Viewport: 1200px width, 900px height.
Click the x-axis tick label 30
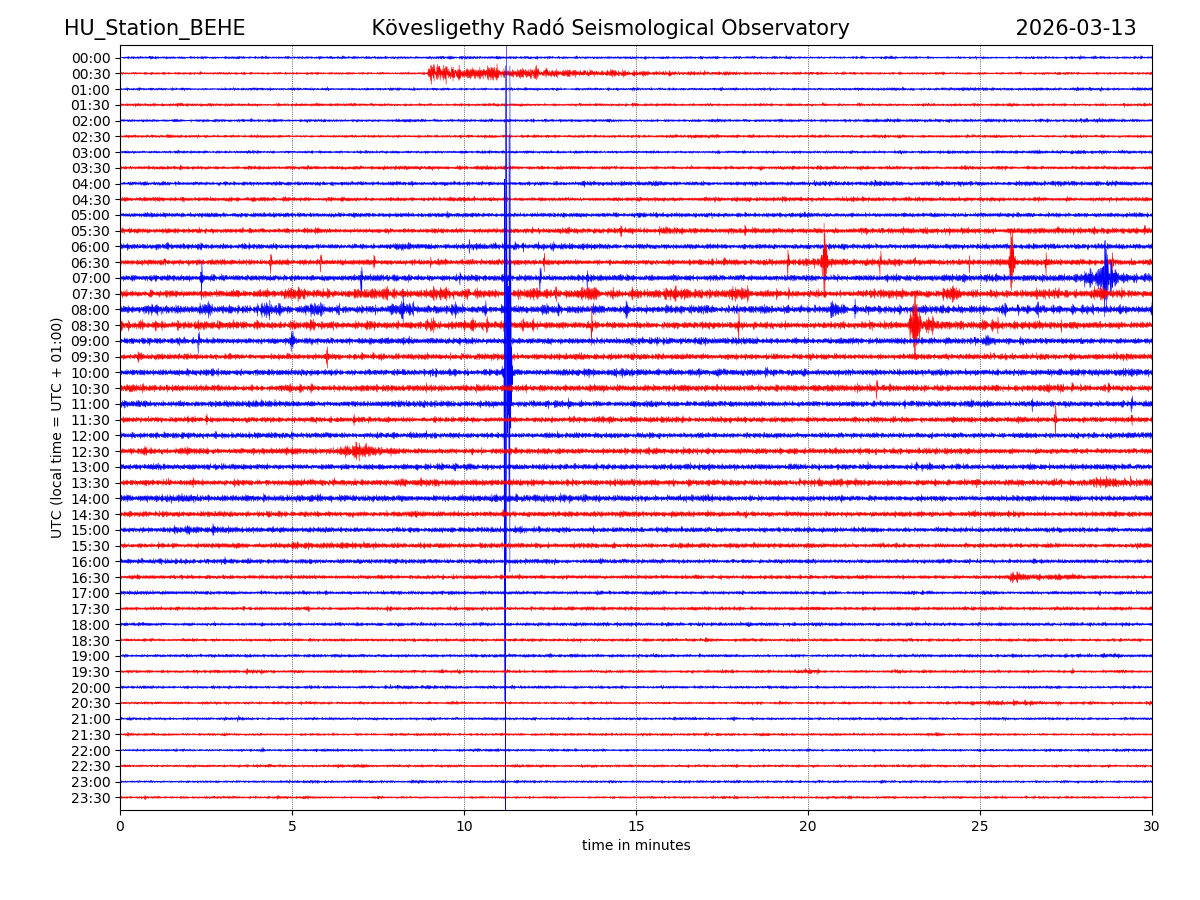click(1152, 826)
